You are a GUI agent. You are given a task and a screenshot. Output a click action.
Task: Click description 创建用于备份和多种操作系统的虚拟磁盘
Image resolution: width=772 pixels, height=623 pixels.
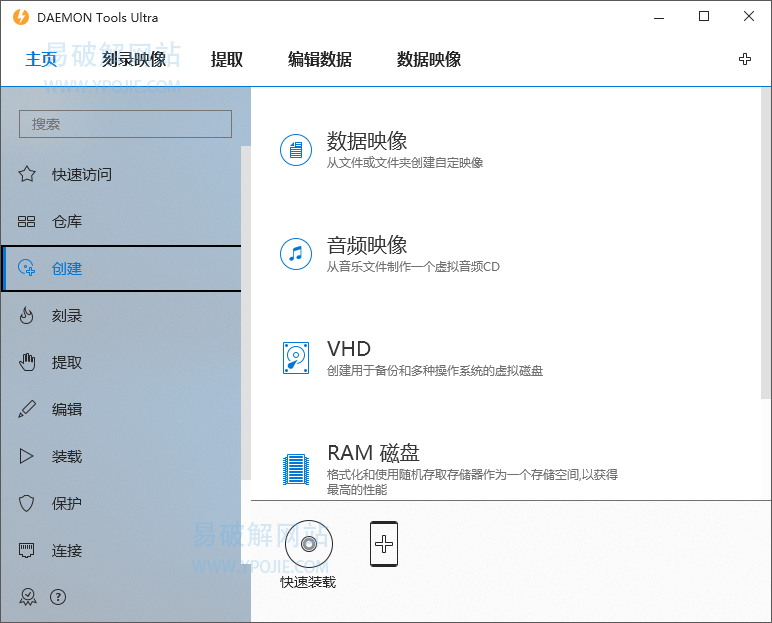click(x=435, y=370)
